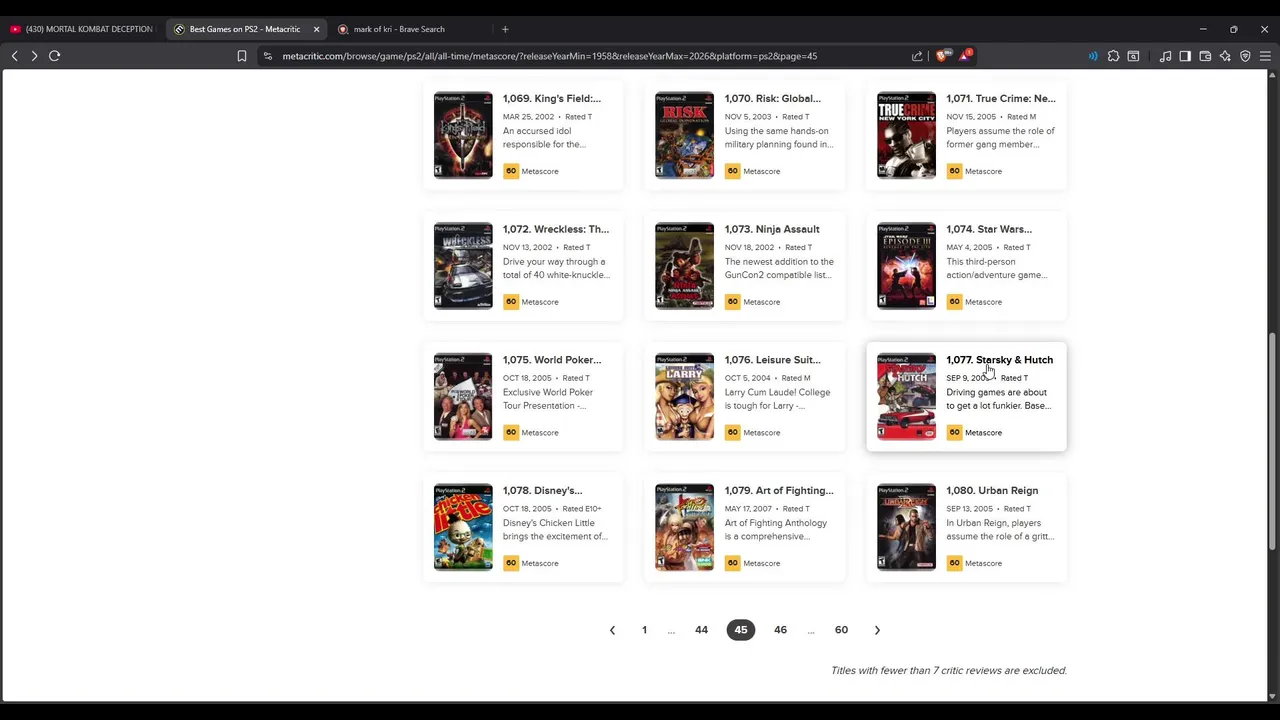
Task: Jump to last pagination page 60
Action: [x=841, y=630]
